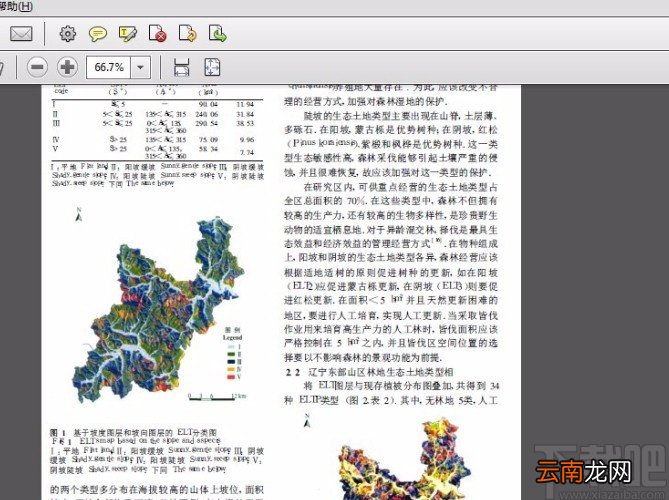Image resolution: width=669 pixels, height=500 pixels.
Task: Click the document with red X icon
Action: tap(157, 33)
